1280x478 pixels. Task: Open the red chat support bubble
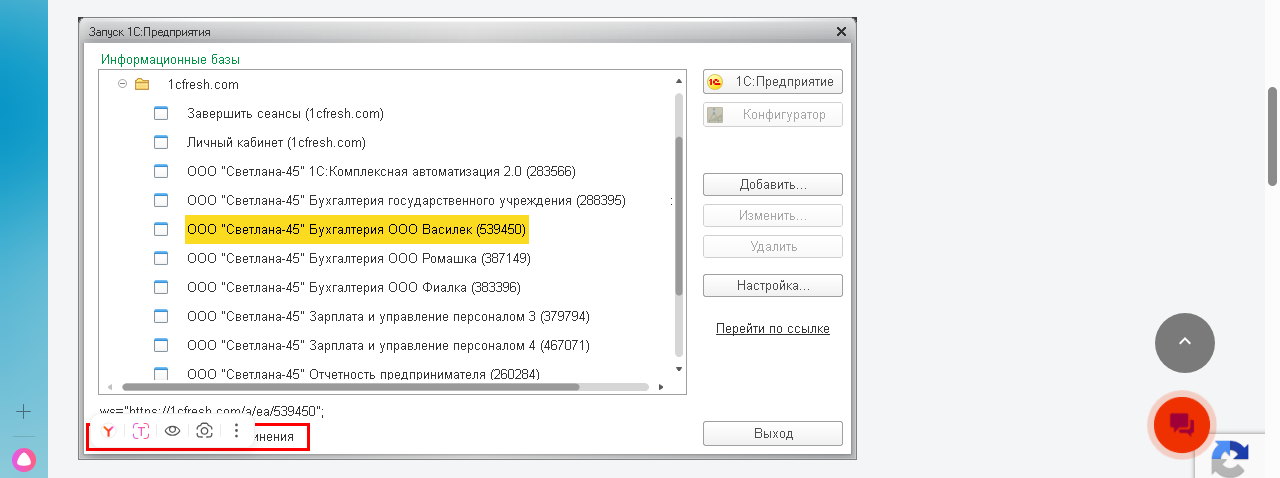1183,424
